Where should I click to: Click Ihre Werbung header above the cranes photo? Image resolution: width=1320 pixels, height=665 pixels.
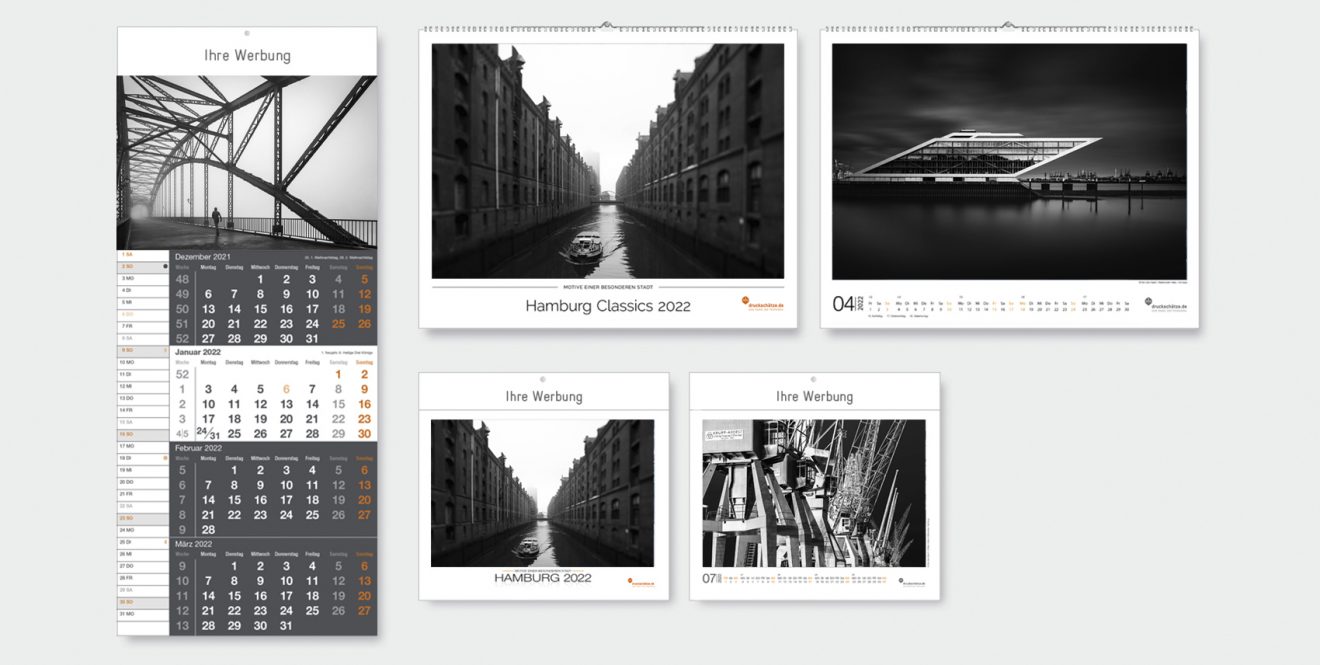(x=814, y=397)
